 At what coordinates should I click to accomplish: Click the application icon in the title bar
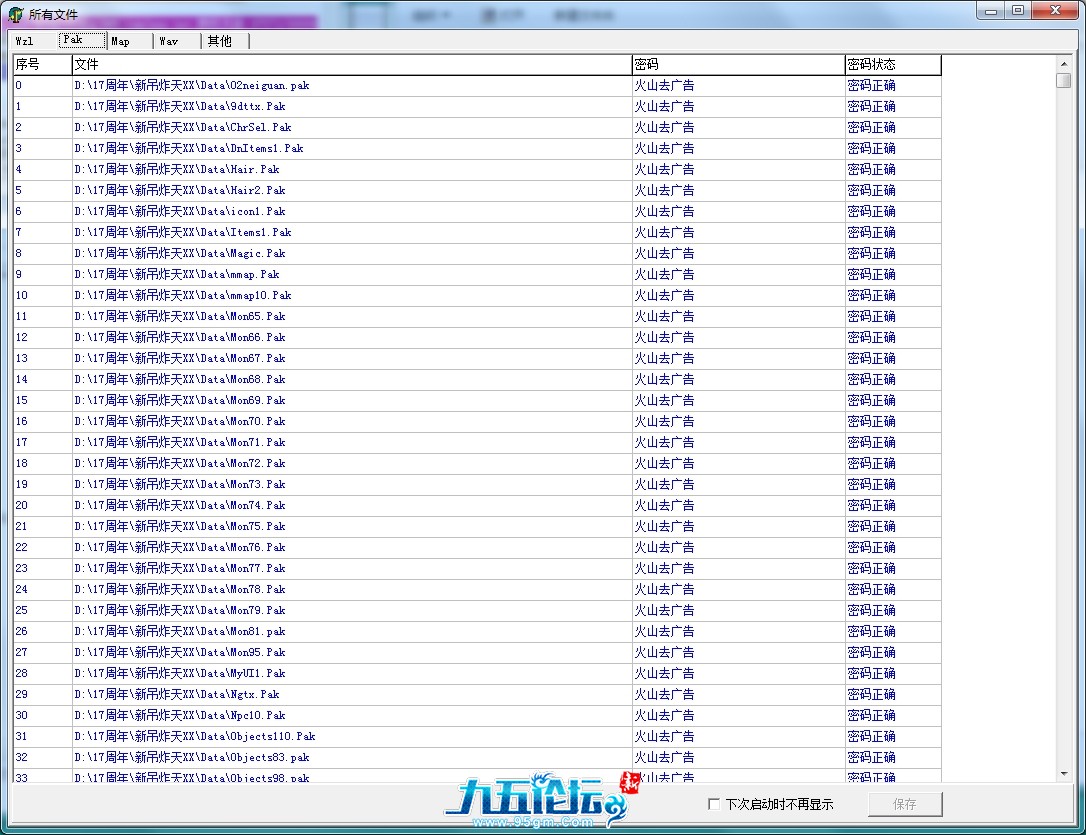click(x=16, y=14)
